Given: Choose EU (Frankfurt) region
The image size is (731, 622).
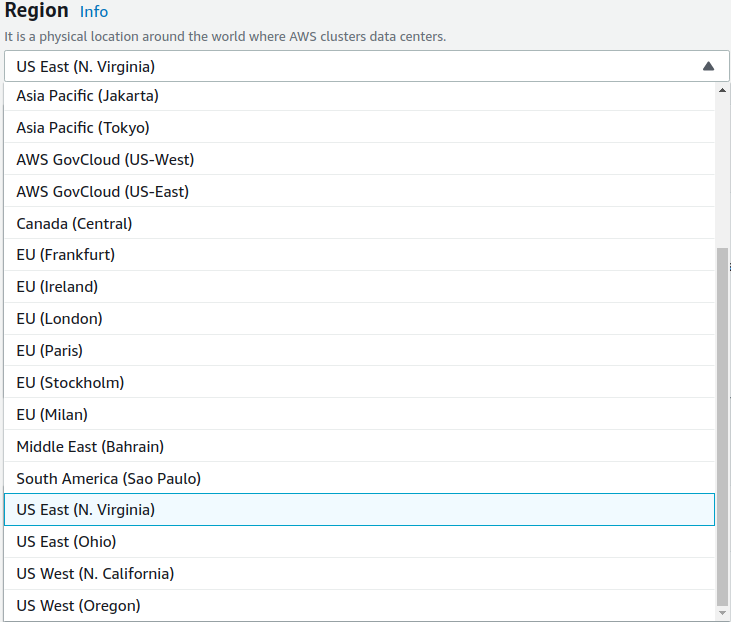Looking at the screenshot, I should coord(66,255).
